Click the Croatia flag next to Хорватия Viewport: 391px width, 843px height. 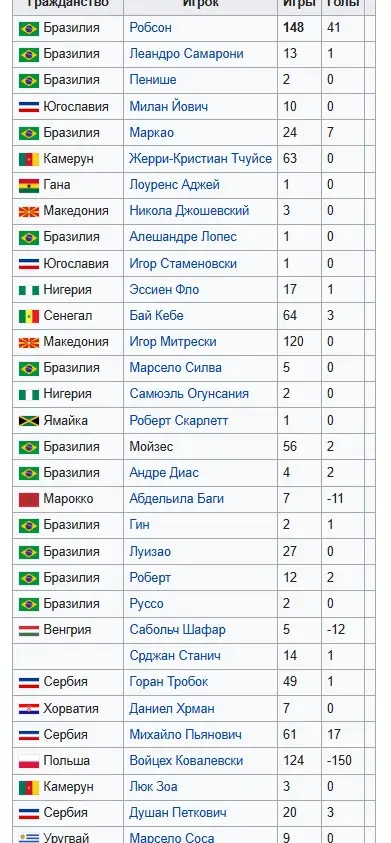[x=29, y=709]
